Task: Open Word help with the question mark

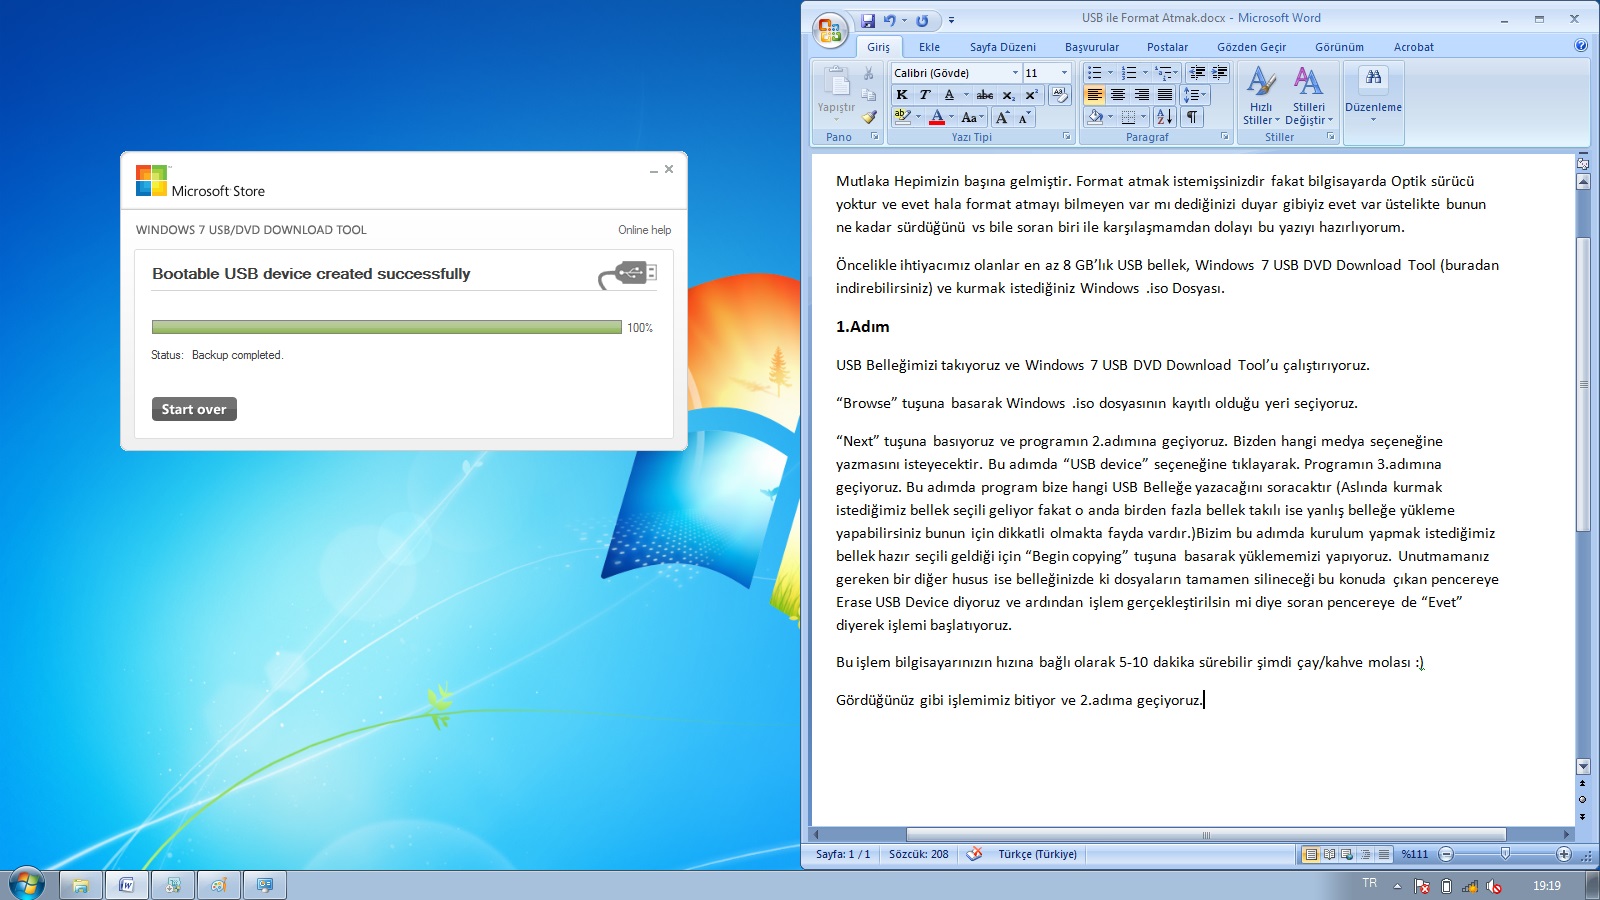Action: 1581,46
